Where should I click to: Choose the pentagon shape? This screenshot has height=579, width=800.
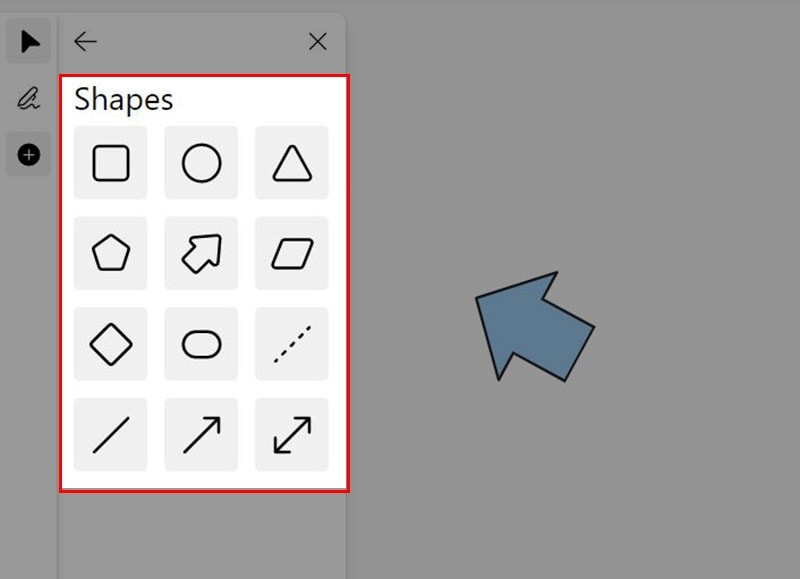tap(111, 254)
